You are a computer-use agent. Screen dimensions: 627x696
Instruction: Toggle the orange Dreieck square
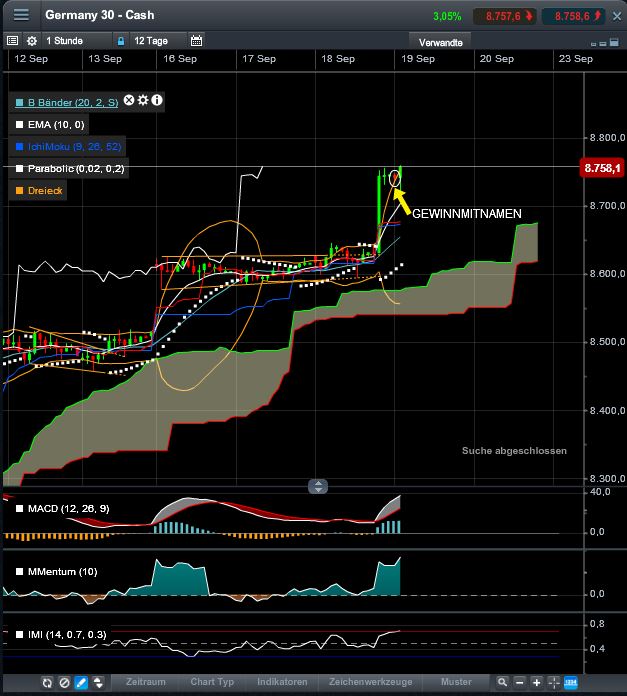coord(19,191)
